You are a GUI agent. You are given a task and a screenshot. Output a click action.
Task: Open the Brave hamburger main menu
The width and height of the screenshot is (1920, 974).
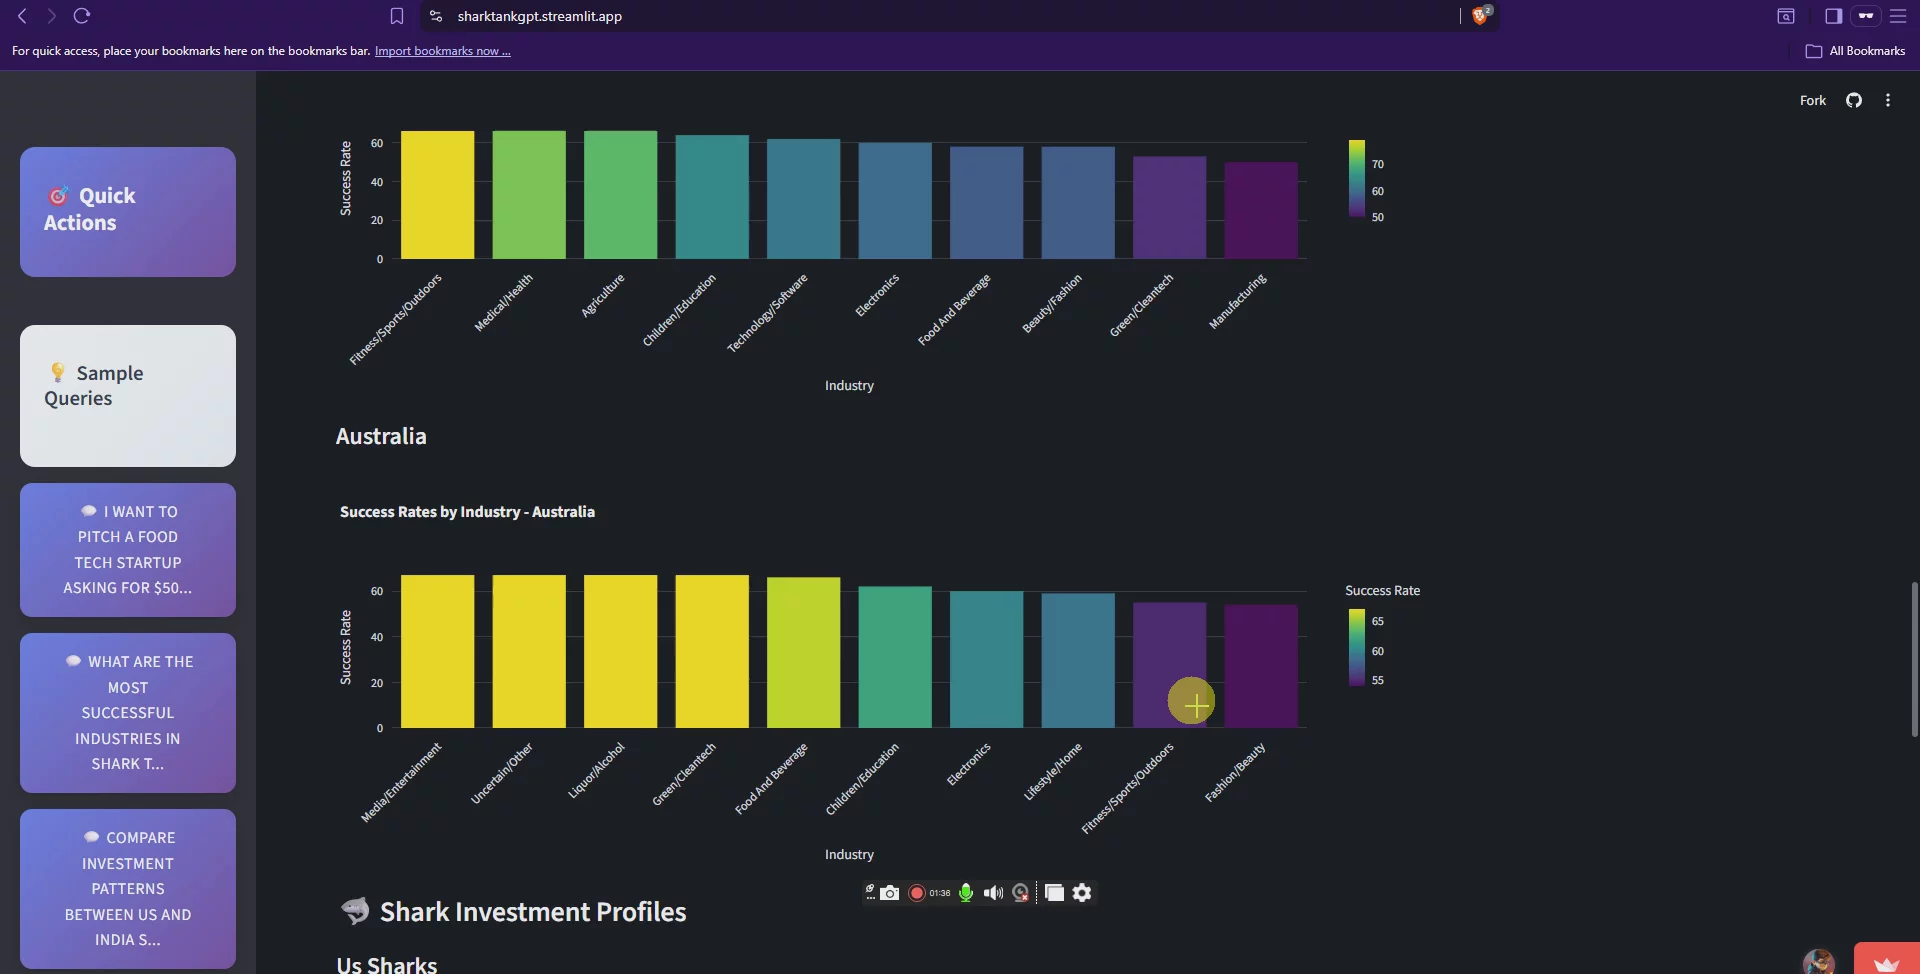coord(1897,16)
